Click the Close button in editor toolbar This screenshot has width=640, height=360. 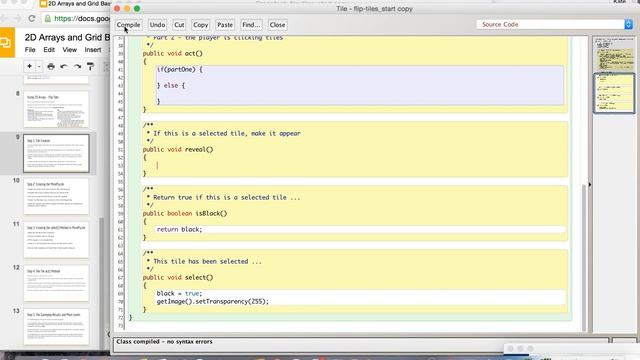click(277, 25)
